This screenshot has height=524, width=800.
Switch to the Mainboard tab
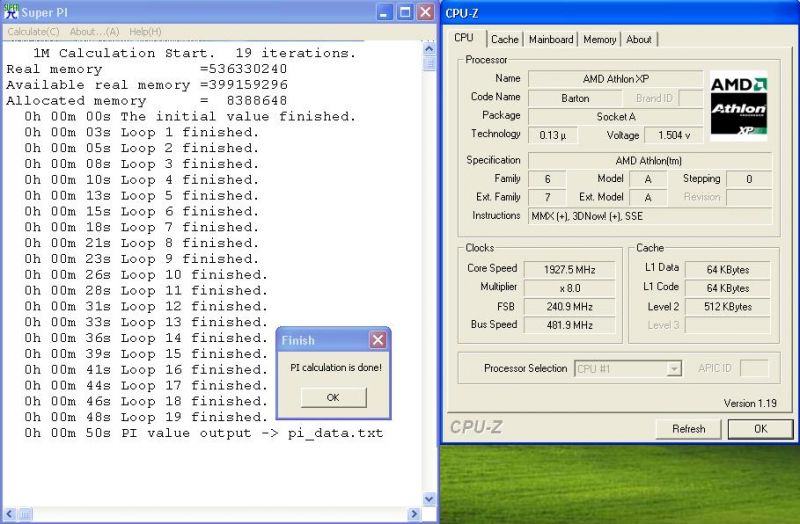click(551, 39)
